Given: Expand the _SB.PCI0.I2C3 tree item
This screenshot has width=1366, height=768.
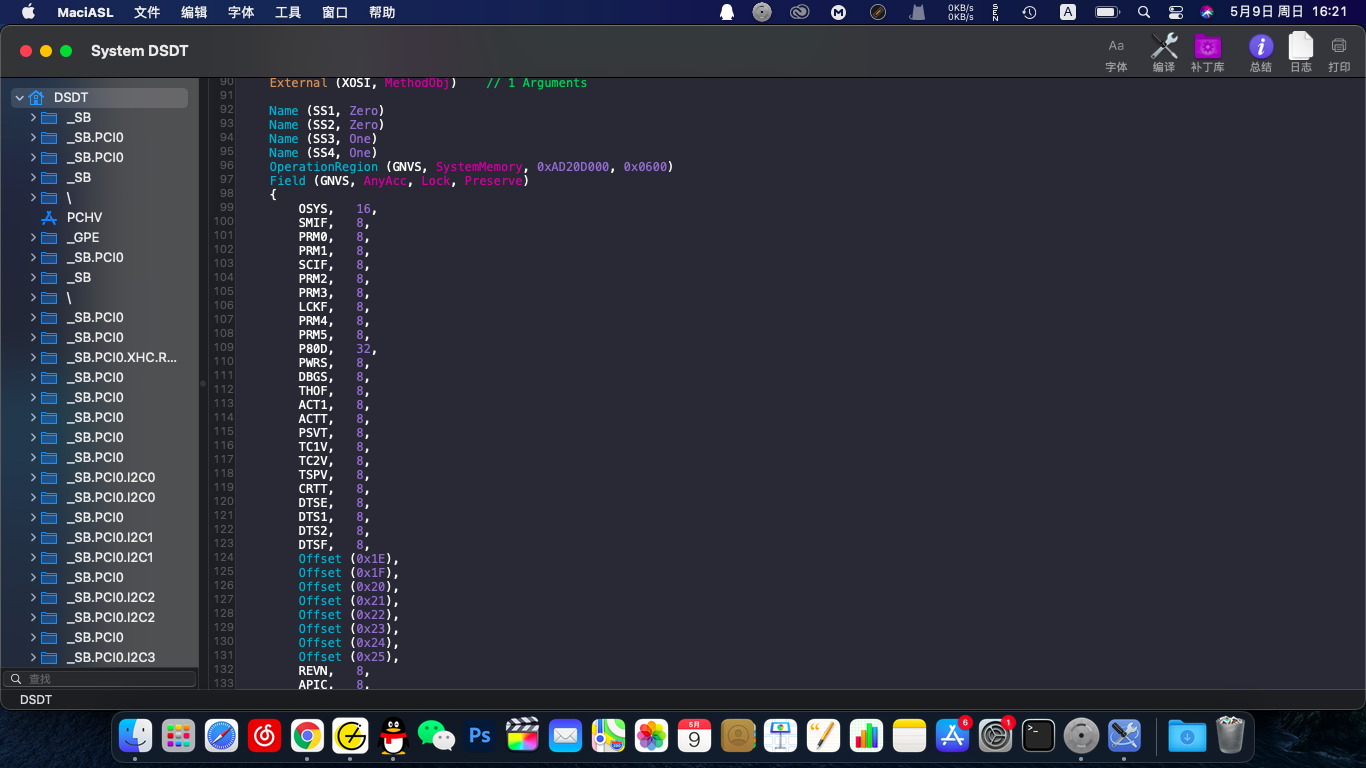Looking at the screenshot, I should [x=33, y=658].
